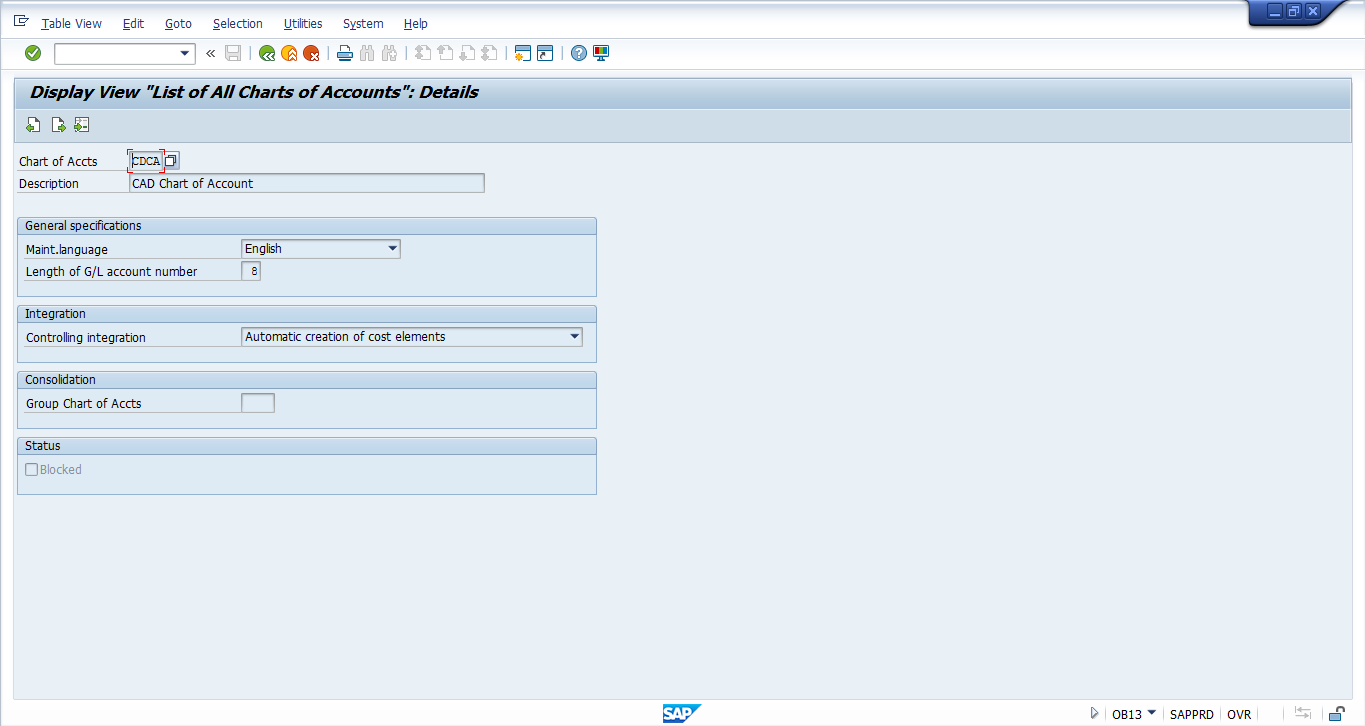Image resolution: width=1365 pixels, height=726 pixels.
Task: Open the Table View menu
Action: tap(71, 23)
